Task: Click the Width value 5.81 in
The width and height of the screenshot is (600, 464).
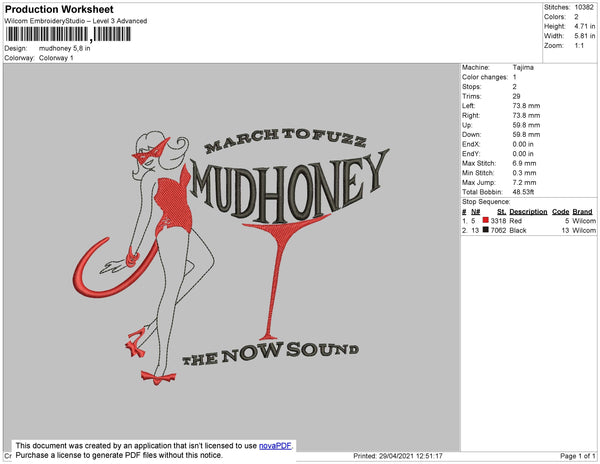Action: coord(585,36)
